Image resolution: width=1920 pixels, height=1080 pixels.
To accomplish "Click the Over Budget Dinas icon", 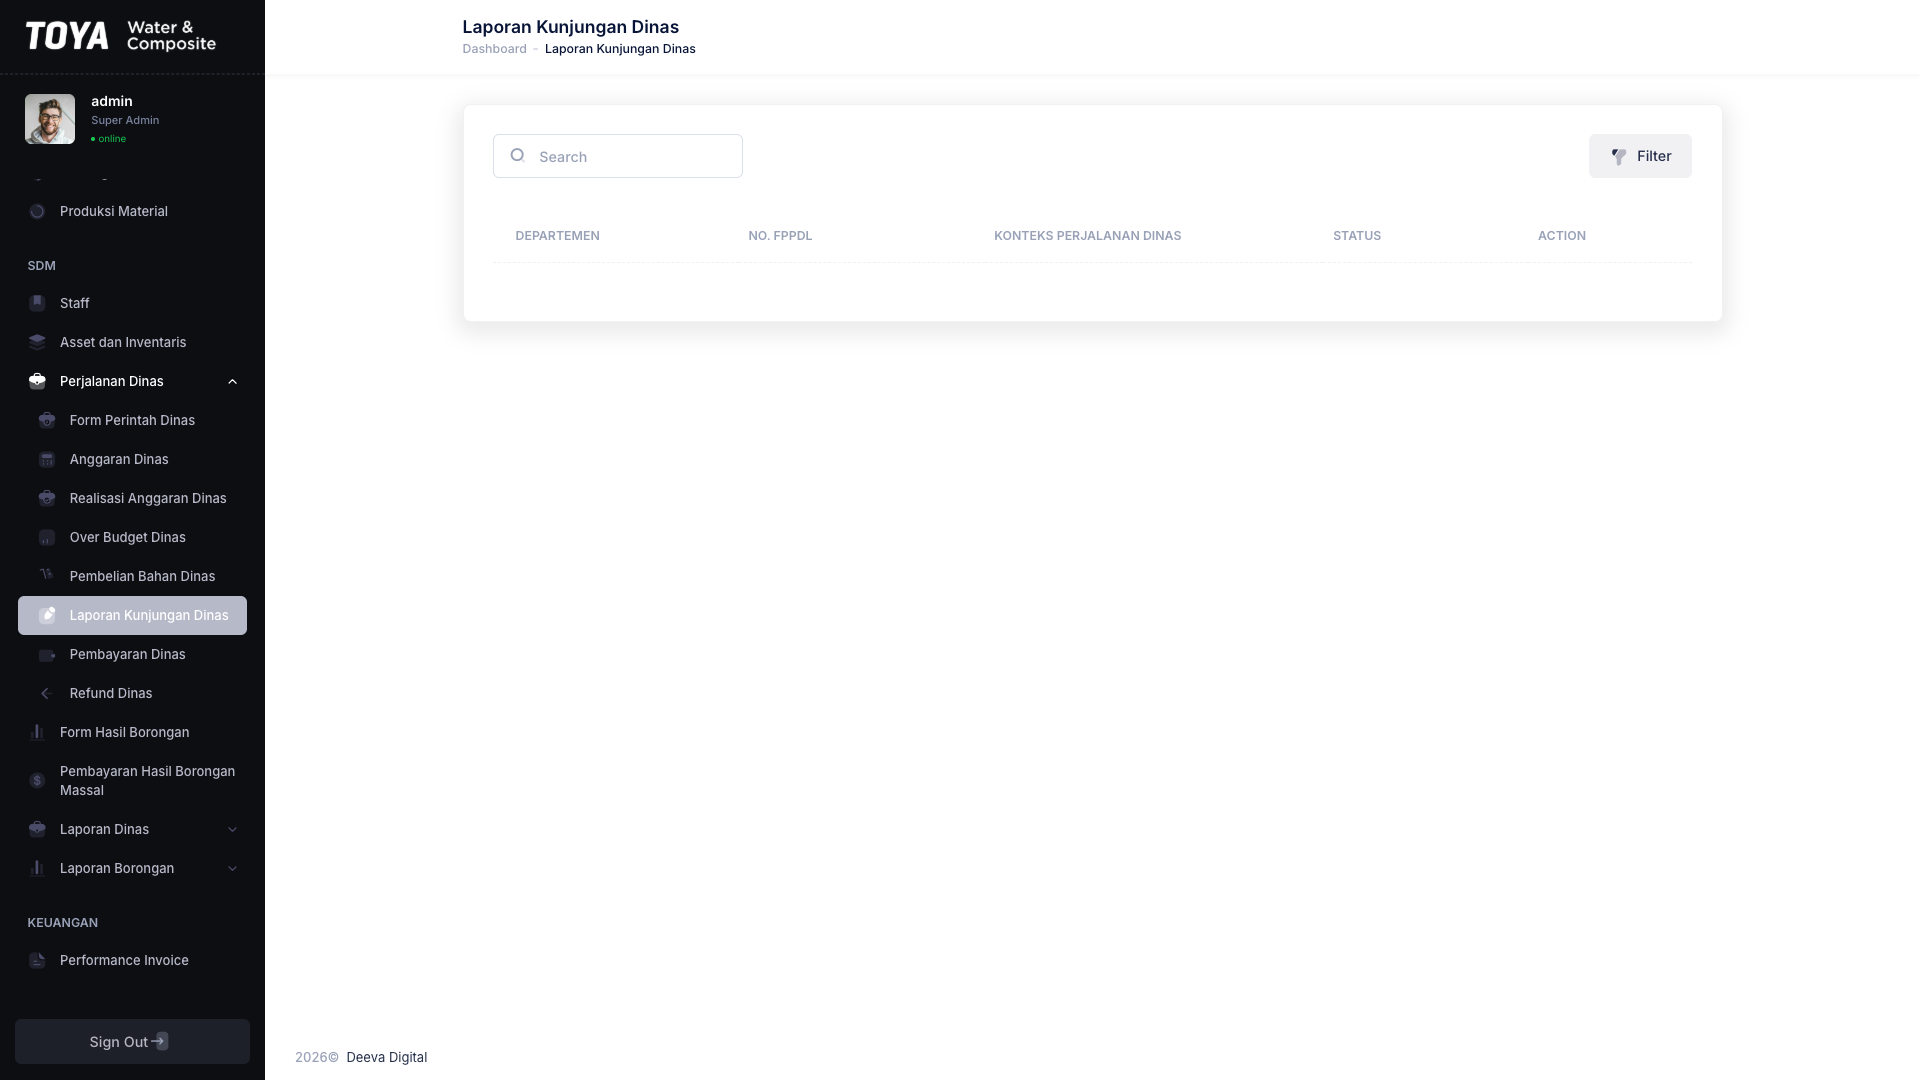I will pos(47,537).
